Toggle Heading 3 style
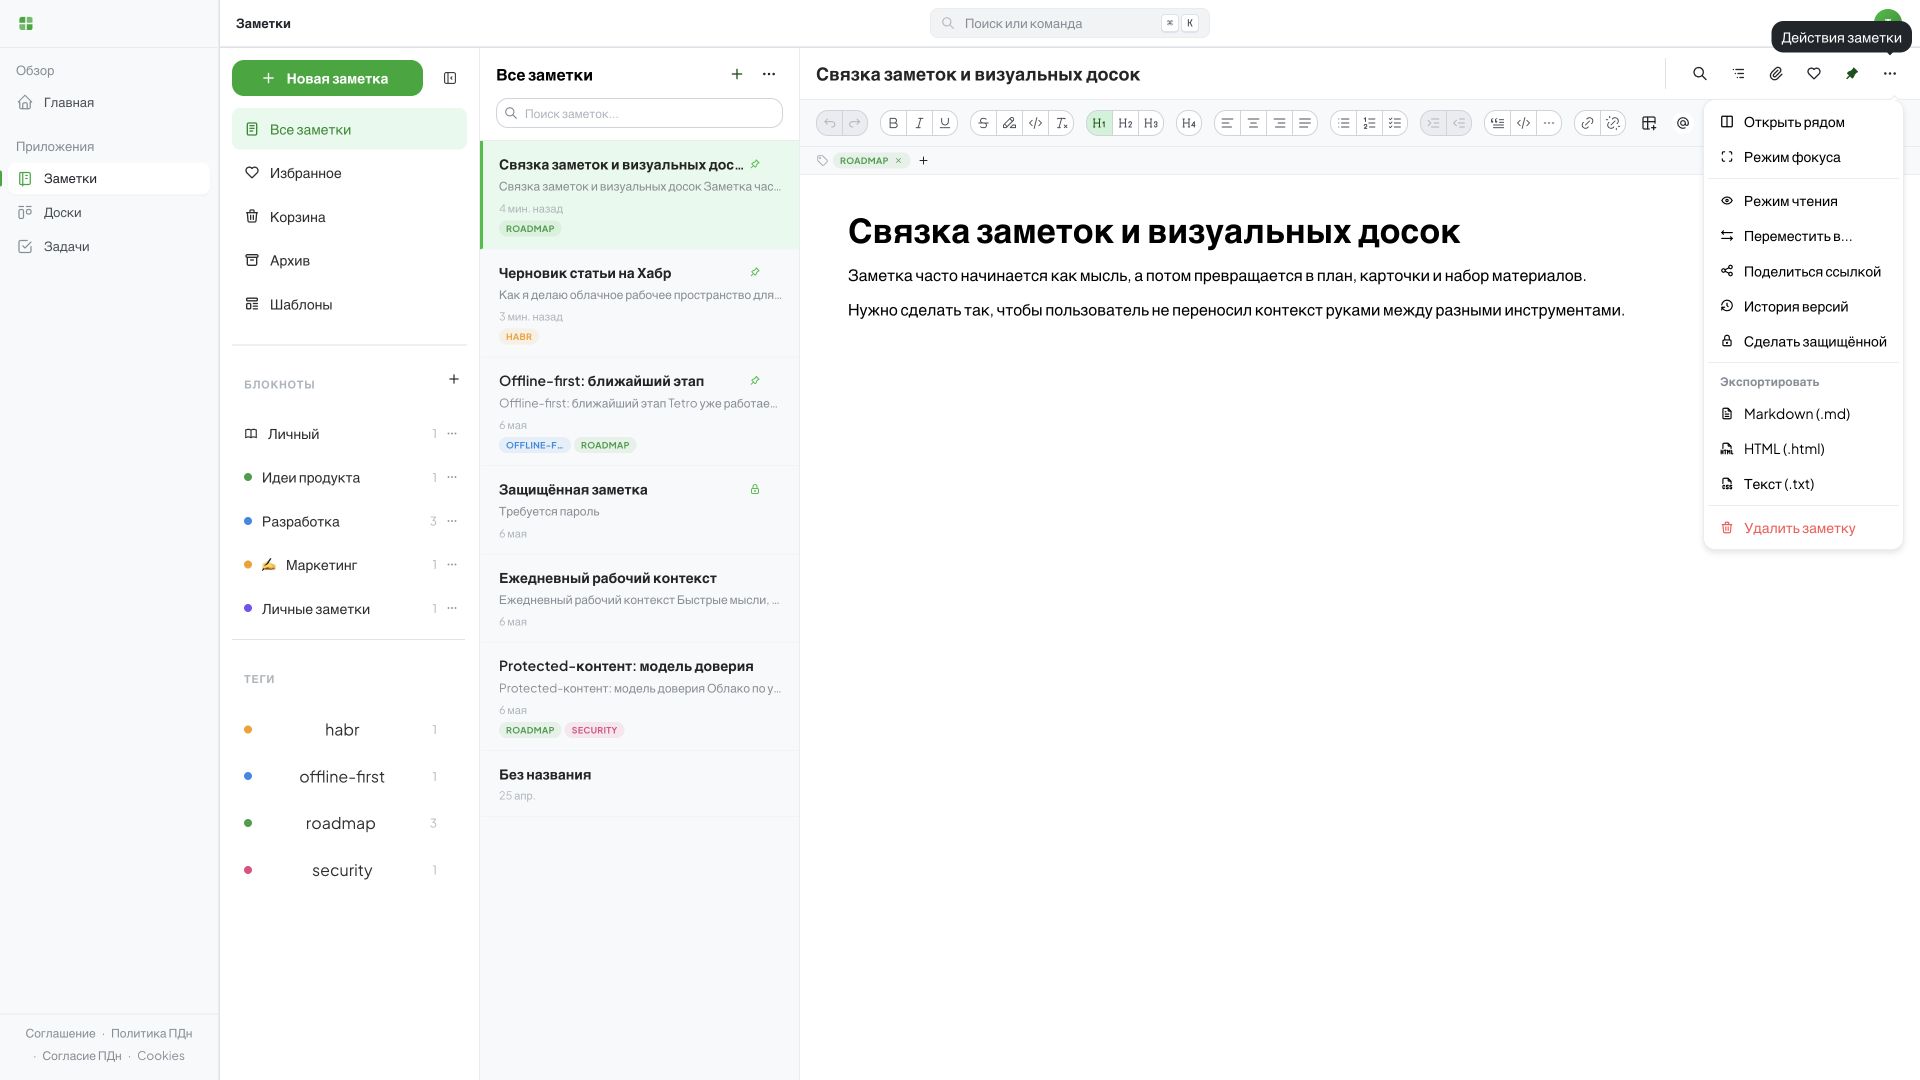This screenshot has height=1080, width=1920. point(1151,123)
